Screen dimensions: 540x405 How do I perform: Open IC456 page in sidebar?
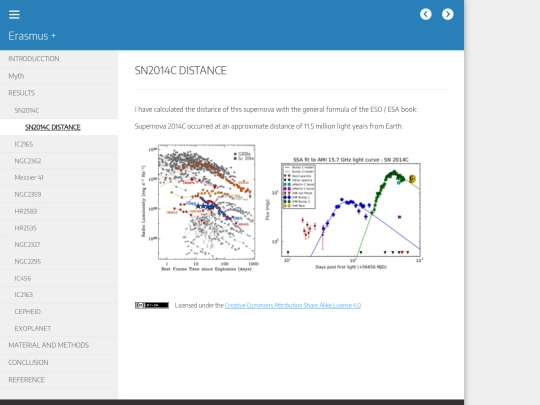[59, 278]
